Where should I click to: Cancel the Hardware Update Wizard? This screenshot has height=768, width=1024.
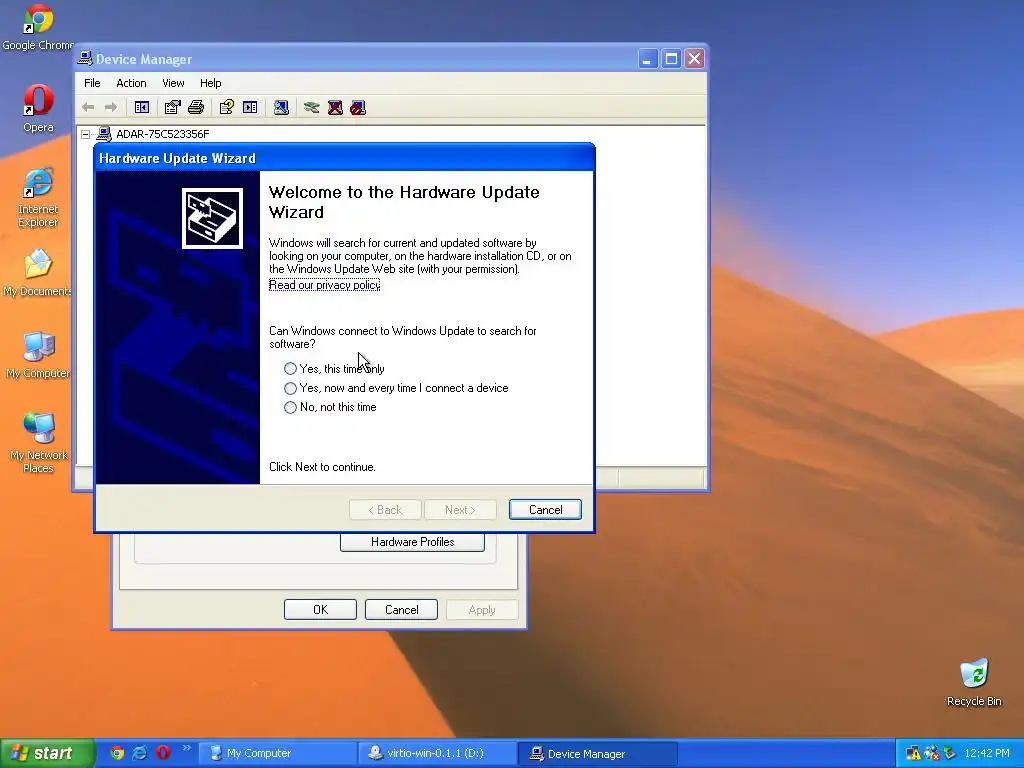545,510
